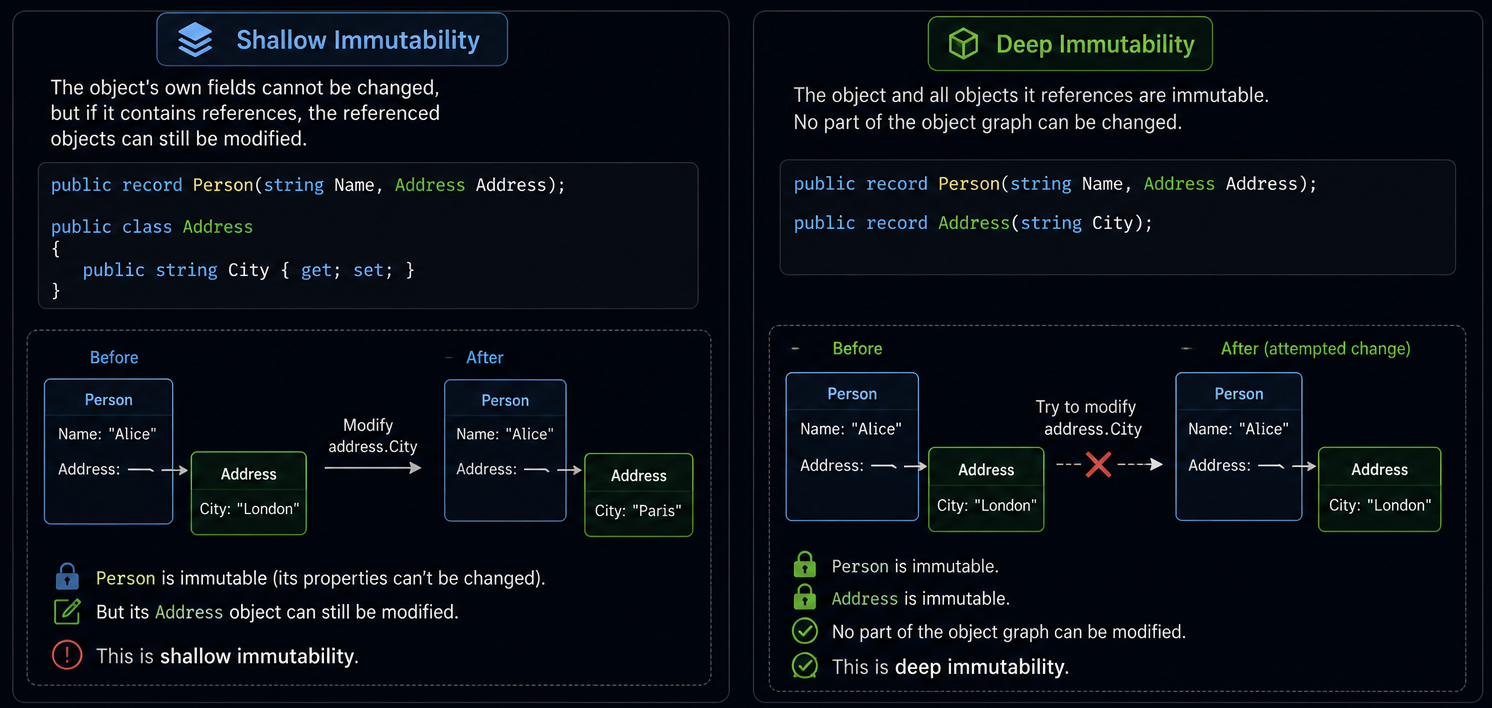Click 'Name: "Alice"' in the Shallow panel Before Person box

pyautogui.click(x=107, y=434)
